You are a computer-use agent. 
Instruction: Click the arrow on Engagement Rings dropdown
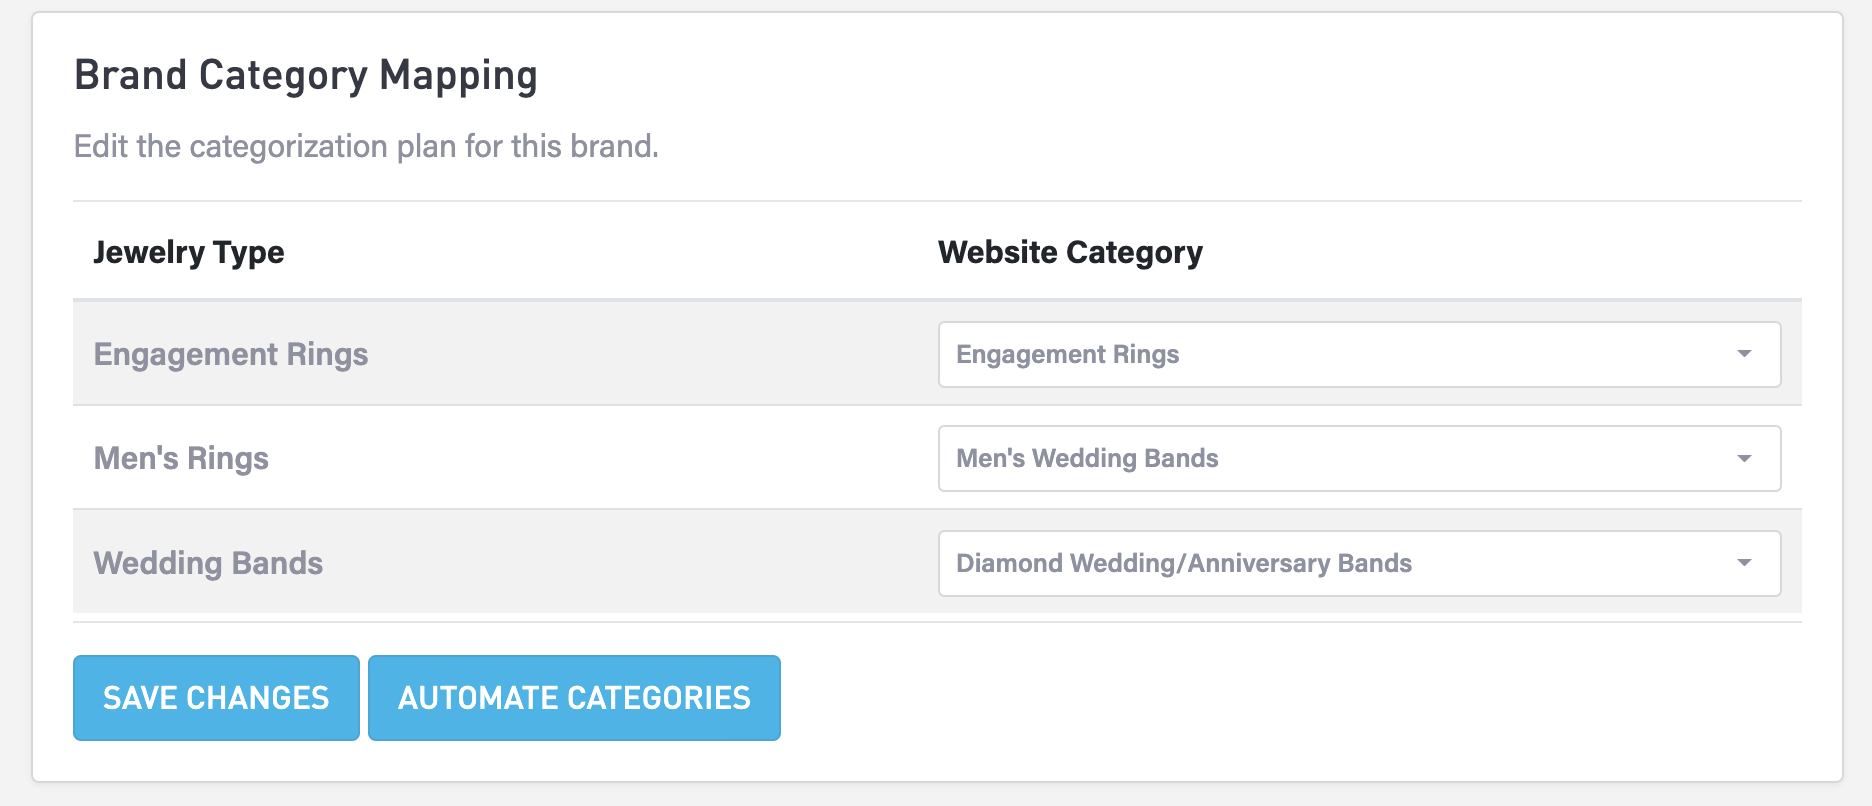(1744, 354)
